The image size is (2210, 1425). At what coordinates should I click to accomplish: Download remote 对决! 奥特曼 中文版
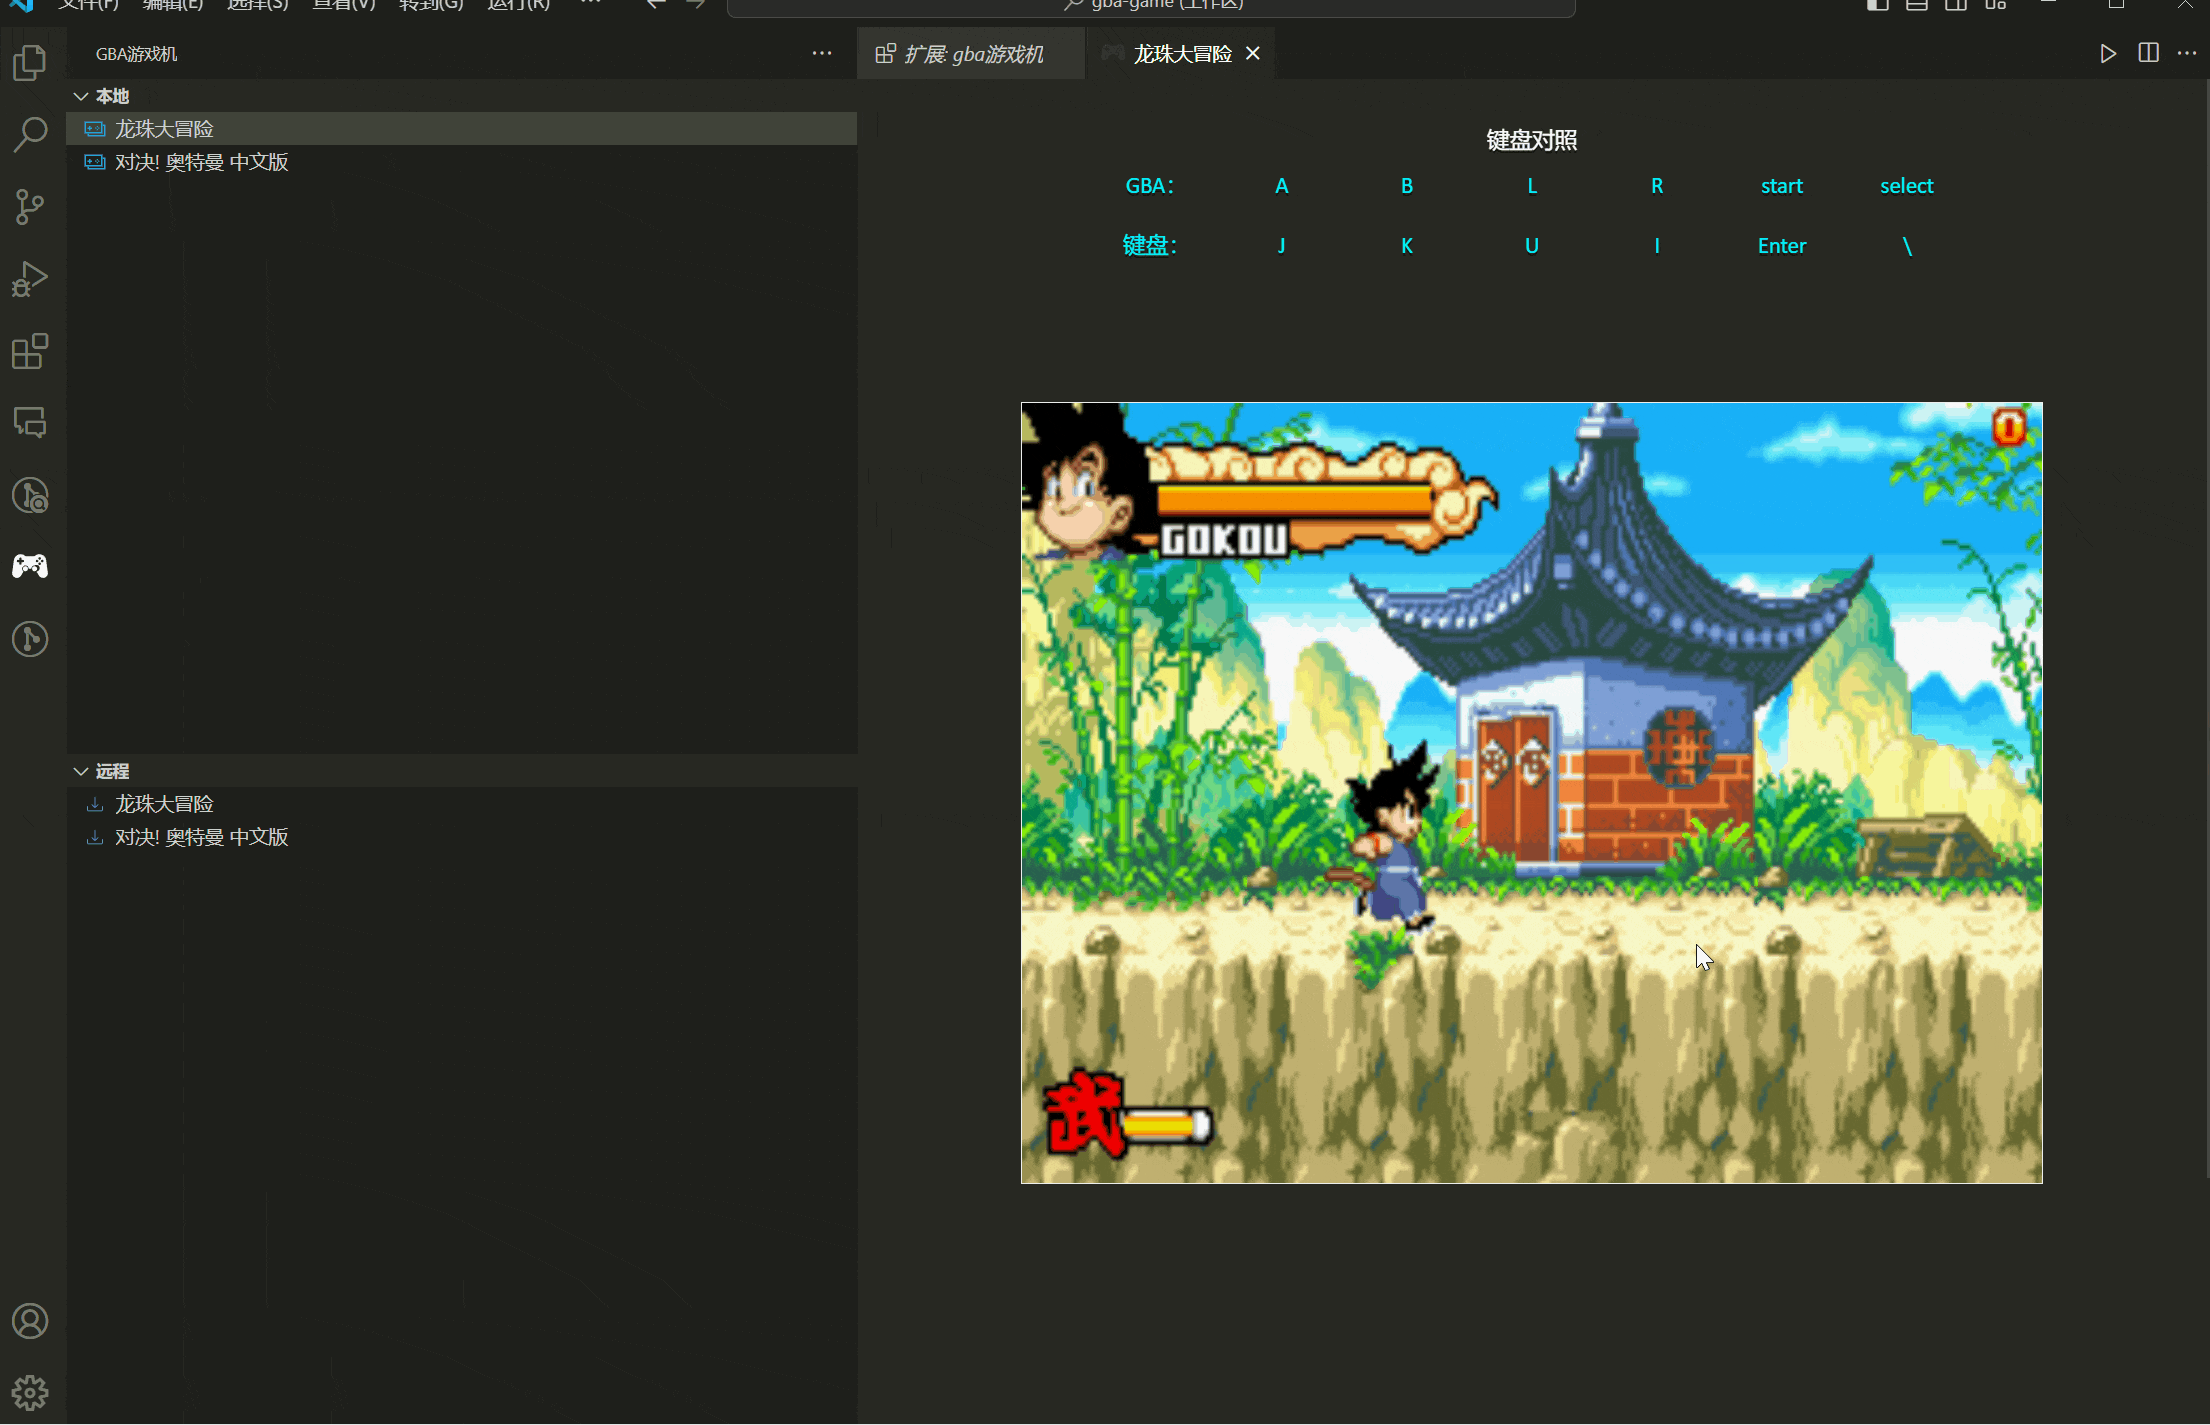click(x=201, y=837)
